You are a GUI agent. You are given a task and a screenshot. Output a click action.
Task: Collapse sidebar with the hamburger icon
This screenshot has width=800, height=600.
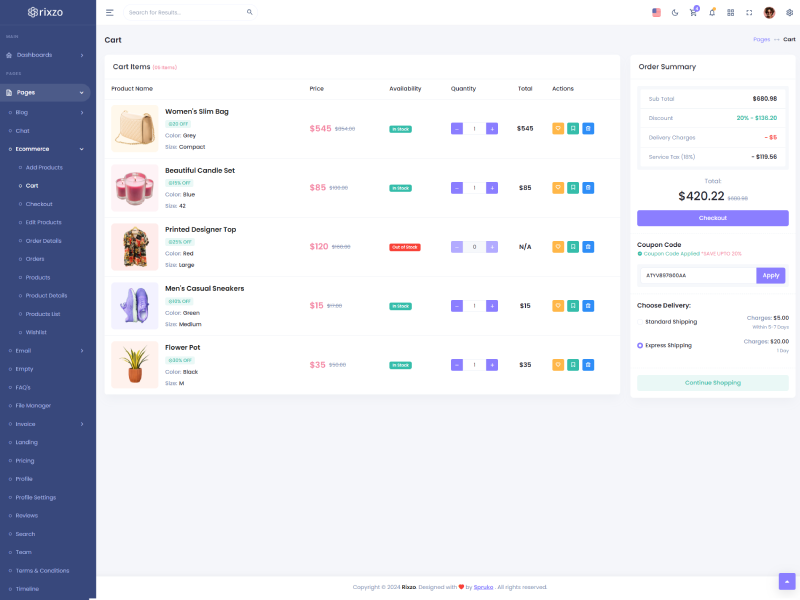[110, 12]
